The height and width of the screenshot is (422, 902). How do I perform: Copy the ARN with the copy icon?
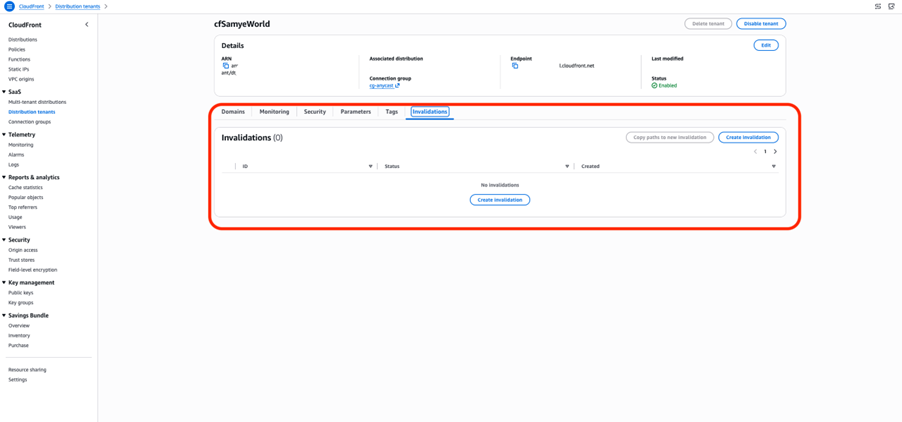[225, 66]
